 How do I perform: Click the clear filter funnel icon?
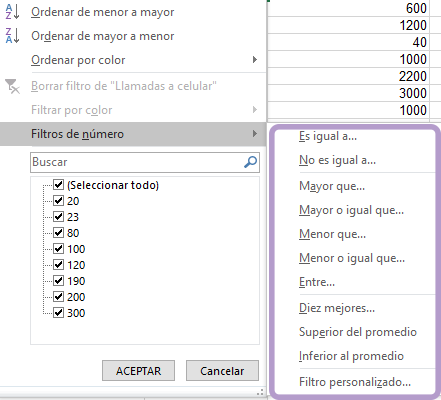(13, 86)
